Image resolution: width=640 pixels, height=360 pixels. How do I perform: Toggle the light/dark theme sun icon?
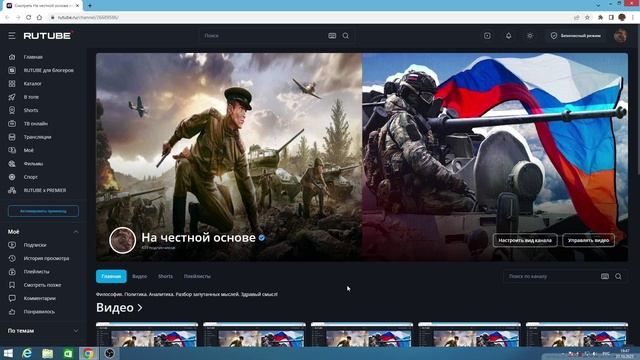coord(530,36)
